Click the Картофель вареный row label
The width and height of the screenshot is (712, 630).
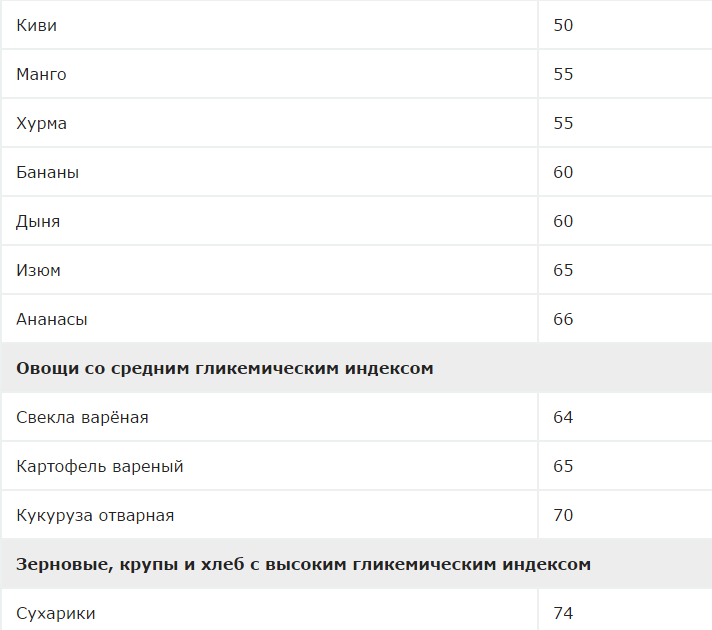tap(100, 466)
